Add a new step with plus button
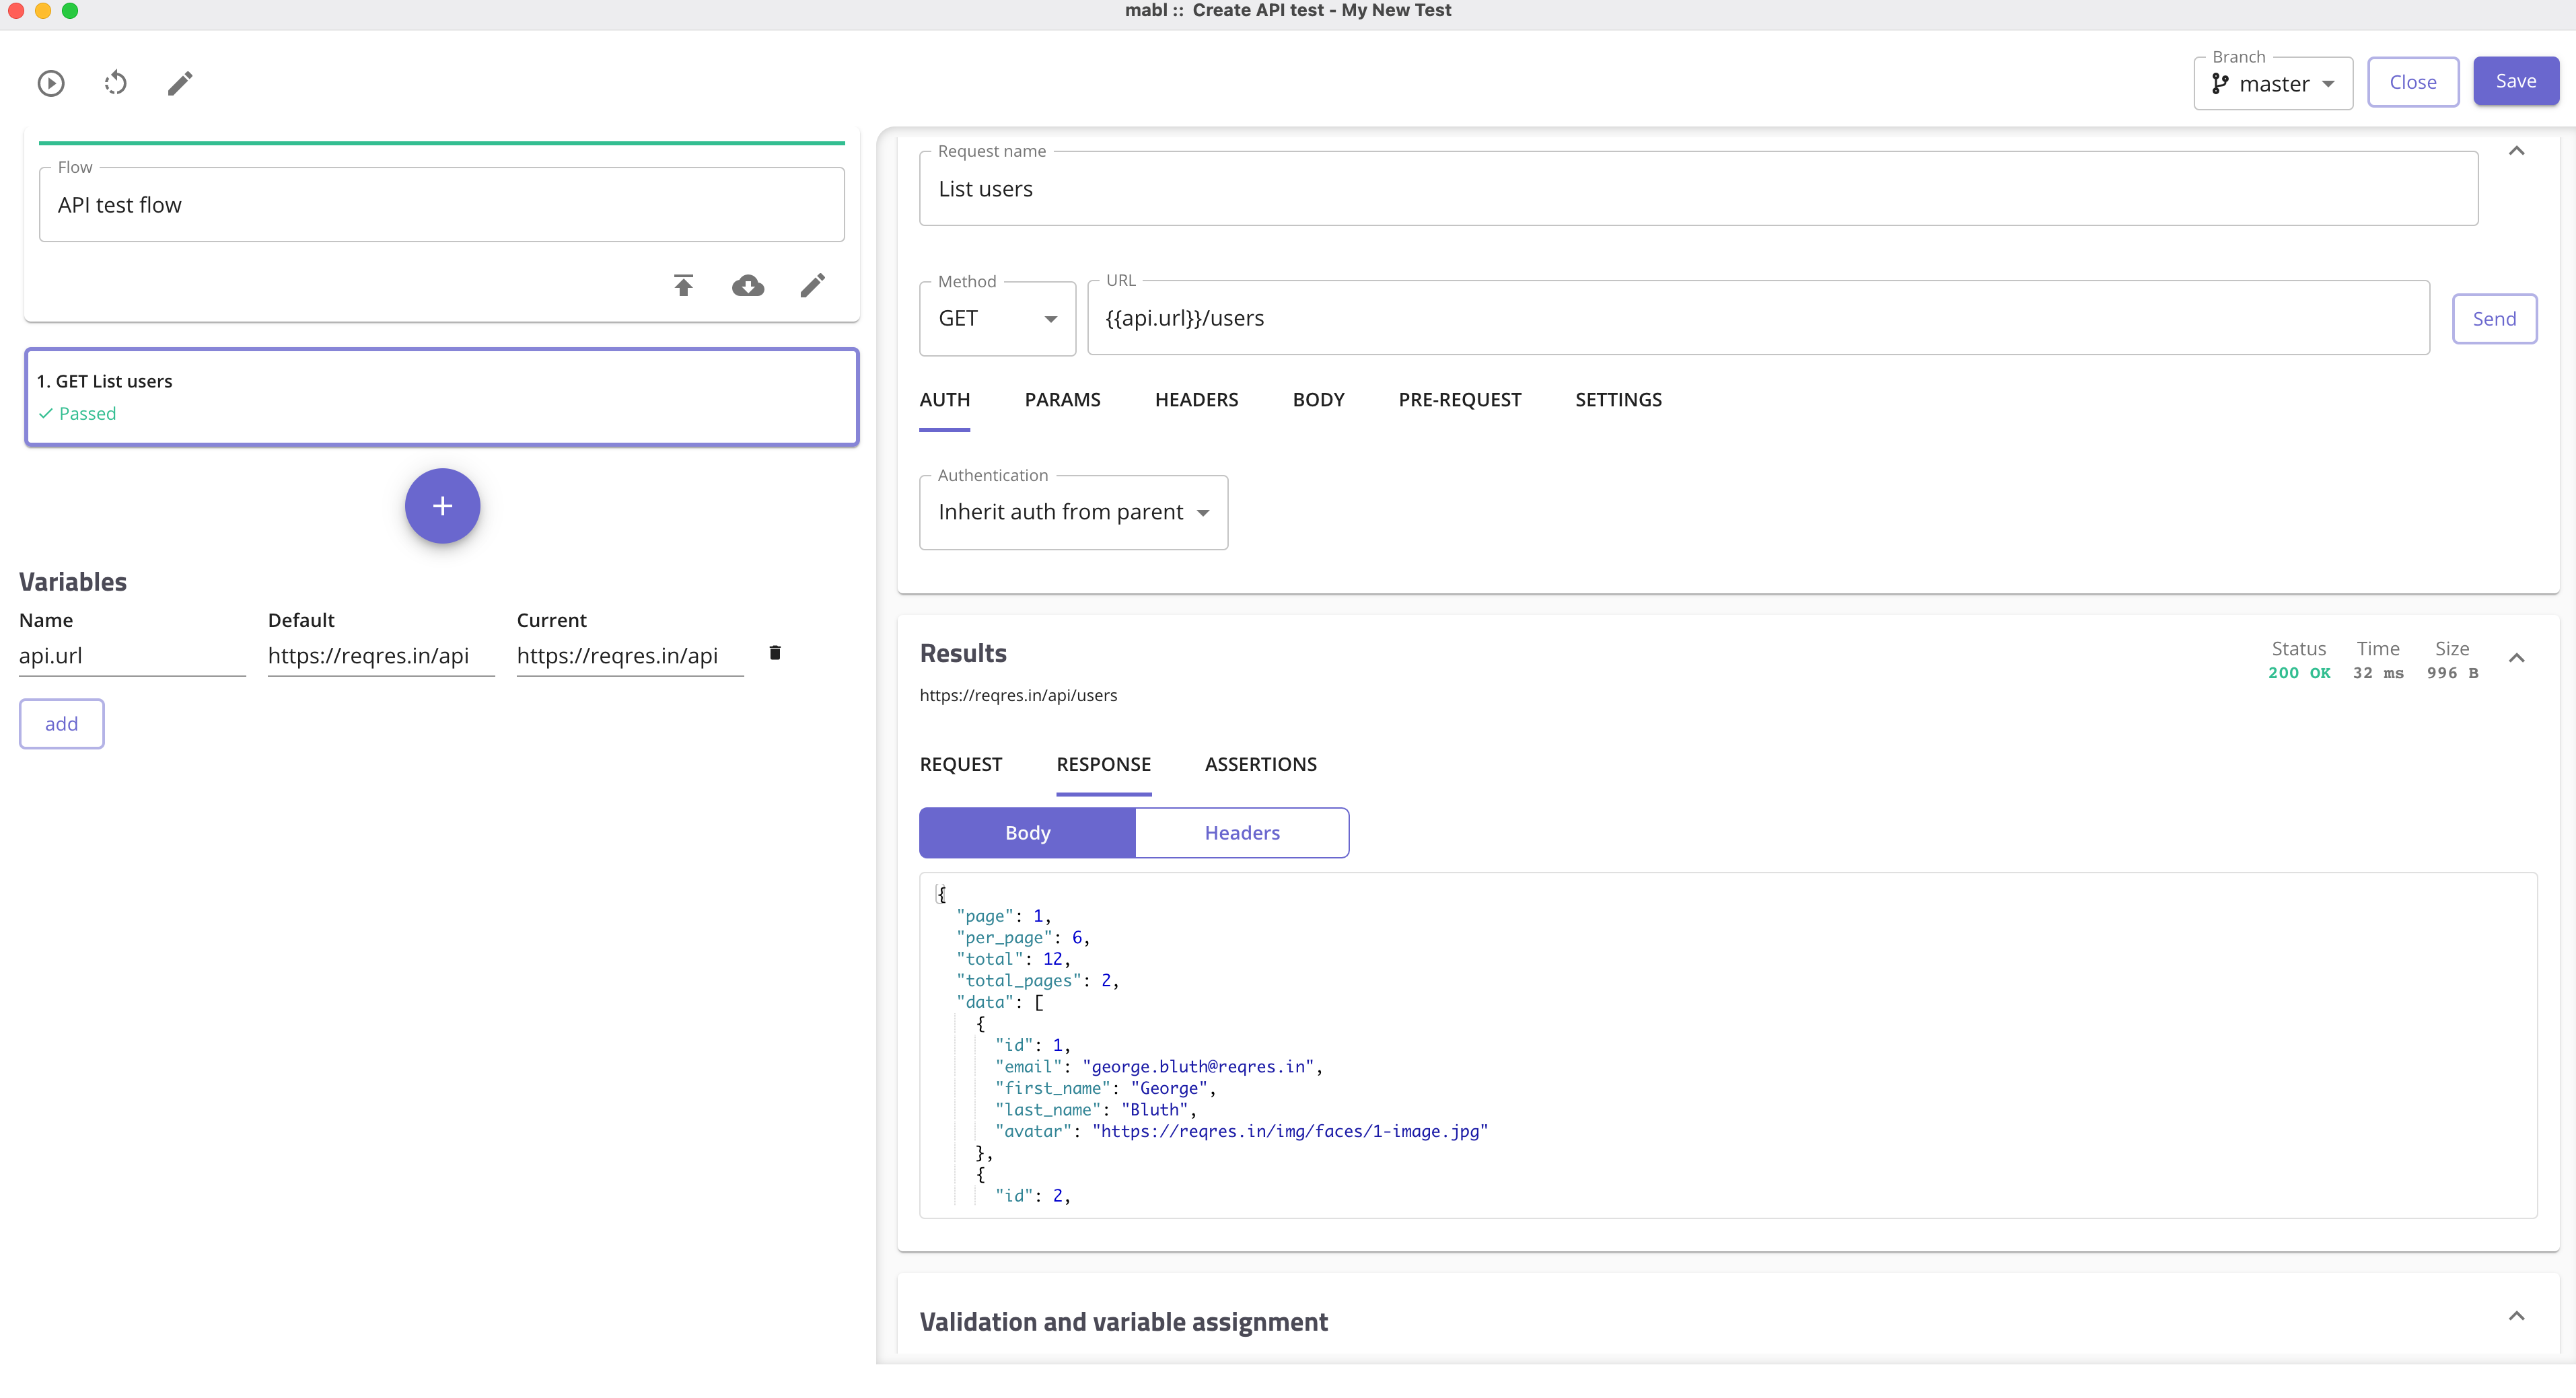 click(x=442, y=506)
